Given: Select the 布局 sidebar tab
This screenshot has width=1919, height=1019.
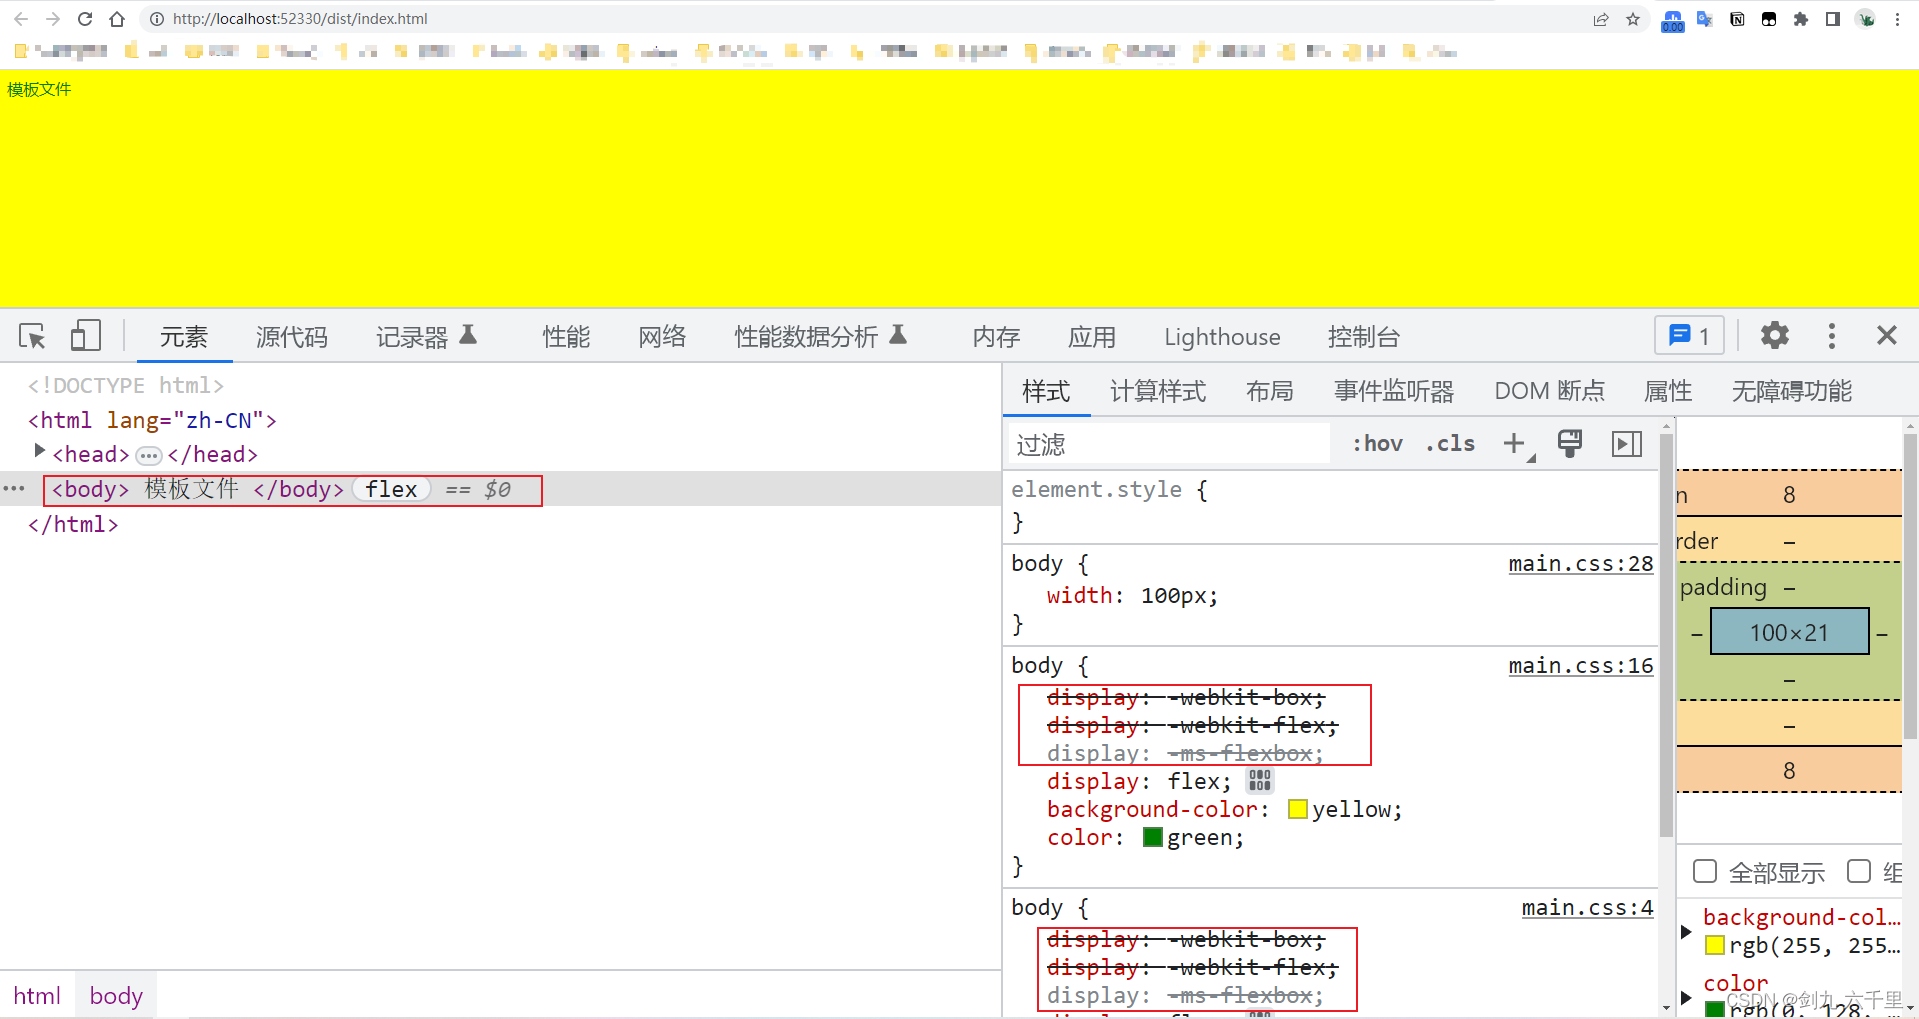Looking at the screenshot, I should pyautogui.click(x=1270, y=391).
